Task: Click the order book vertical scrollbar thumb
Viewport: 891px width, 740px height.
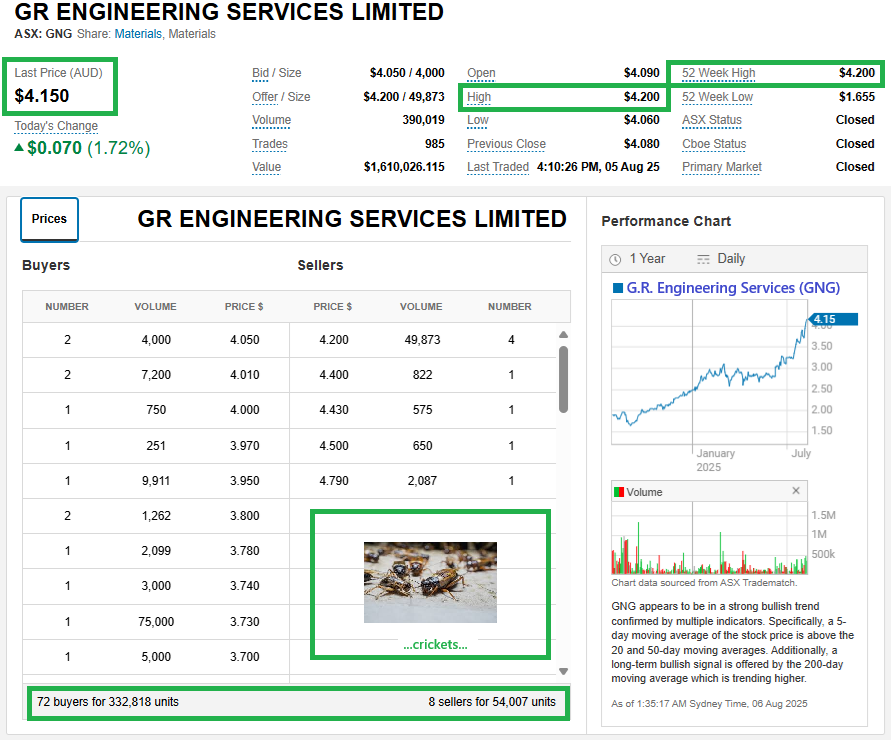Action: click(563, 379)
